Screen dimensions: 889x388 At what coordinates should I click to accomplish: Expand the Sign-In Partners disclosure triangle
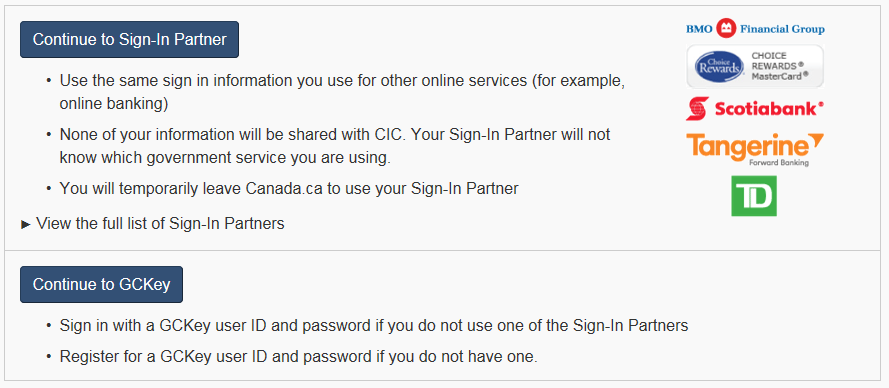click(x=25, y=224)
